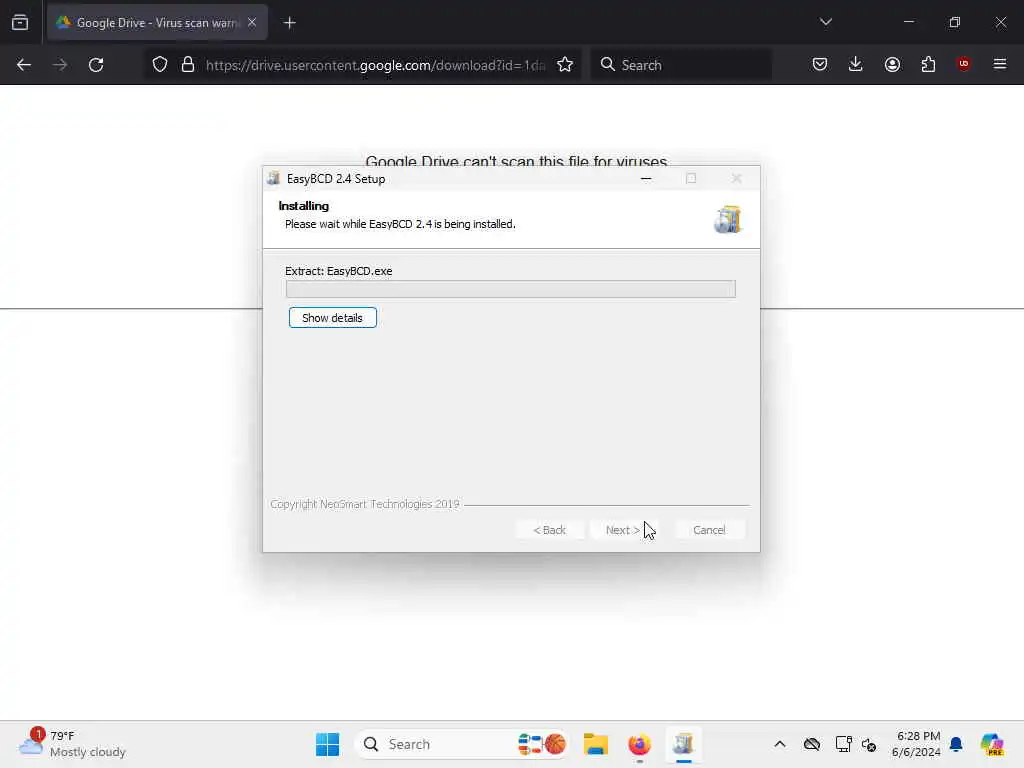
Task: Expand the hidden system tray icons
Action: click(x=780, y=744)
